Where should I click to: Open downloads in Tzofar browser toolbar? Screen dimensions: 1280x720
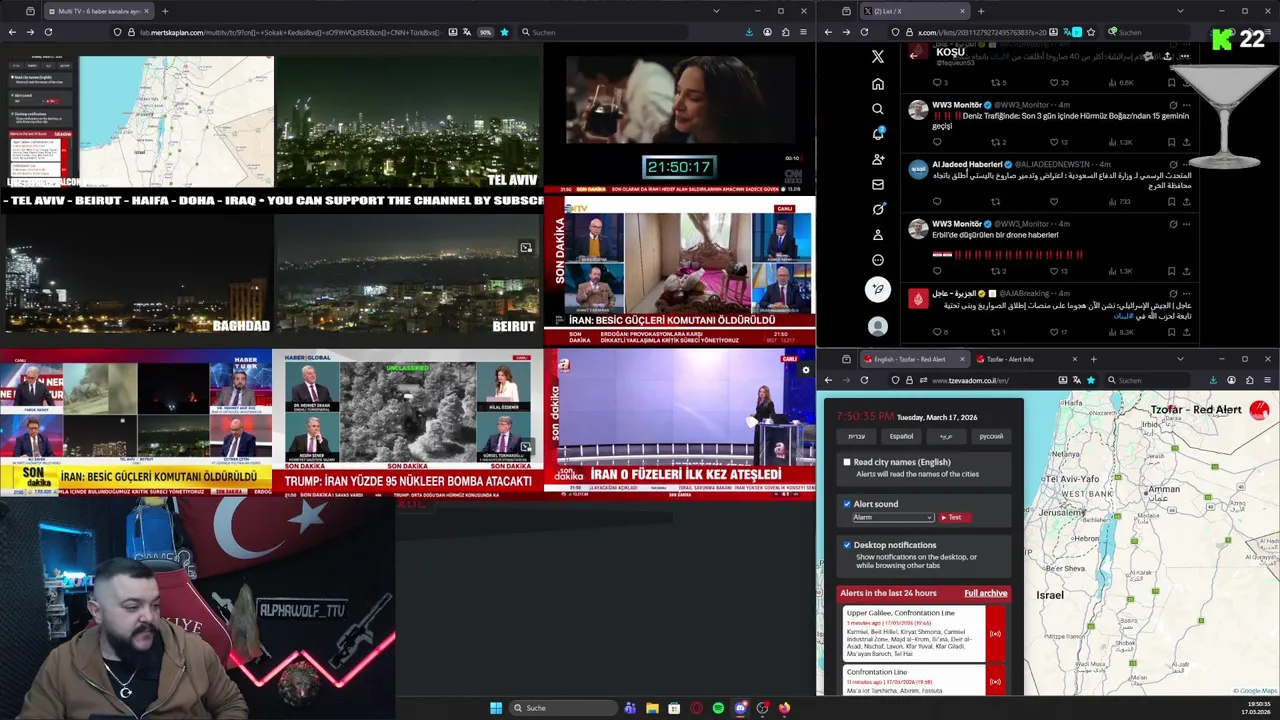tap(1214, 380)
